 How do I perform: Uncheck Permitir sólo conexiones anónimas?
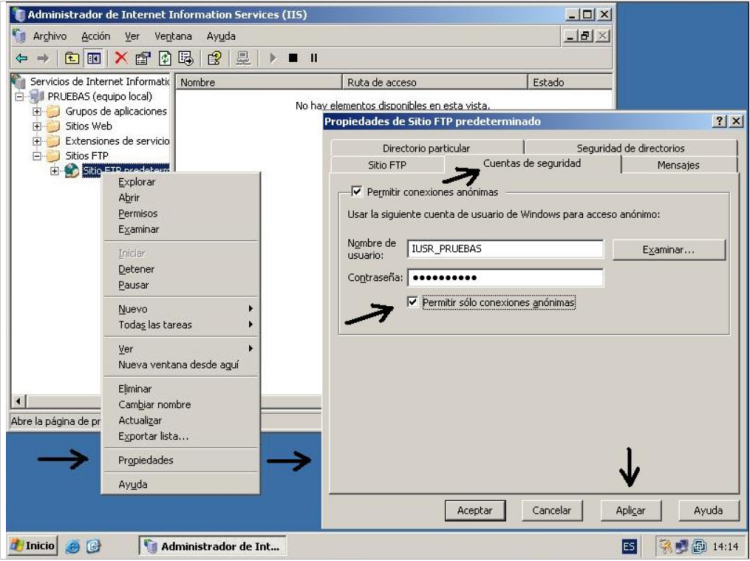[412, 302]
